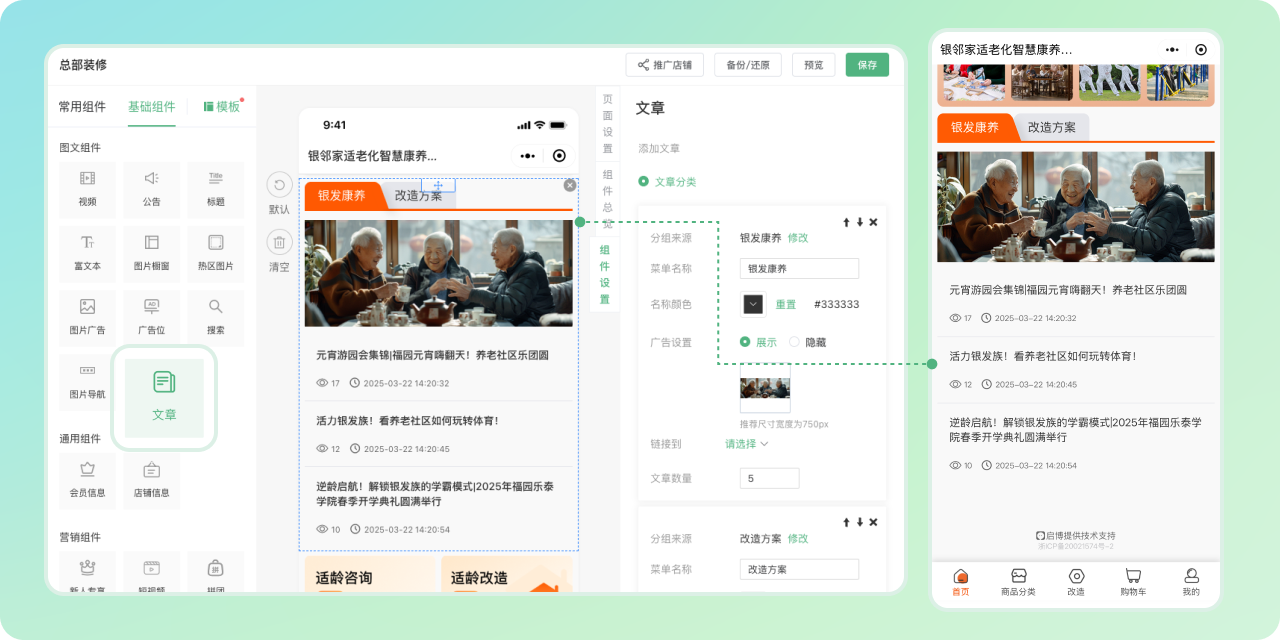The width and height of the screenshot is (1280, 640).
Task: Switch to 常用组件 tab
Action: [82, 107]
